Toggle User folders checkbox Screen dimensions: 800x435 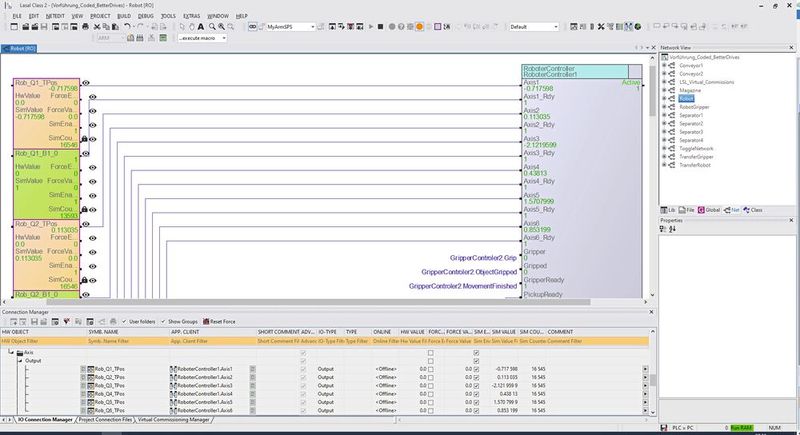tap(124, 322)
